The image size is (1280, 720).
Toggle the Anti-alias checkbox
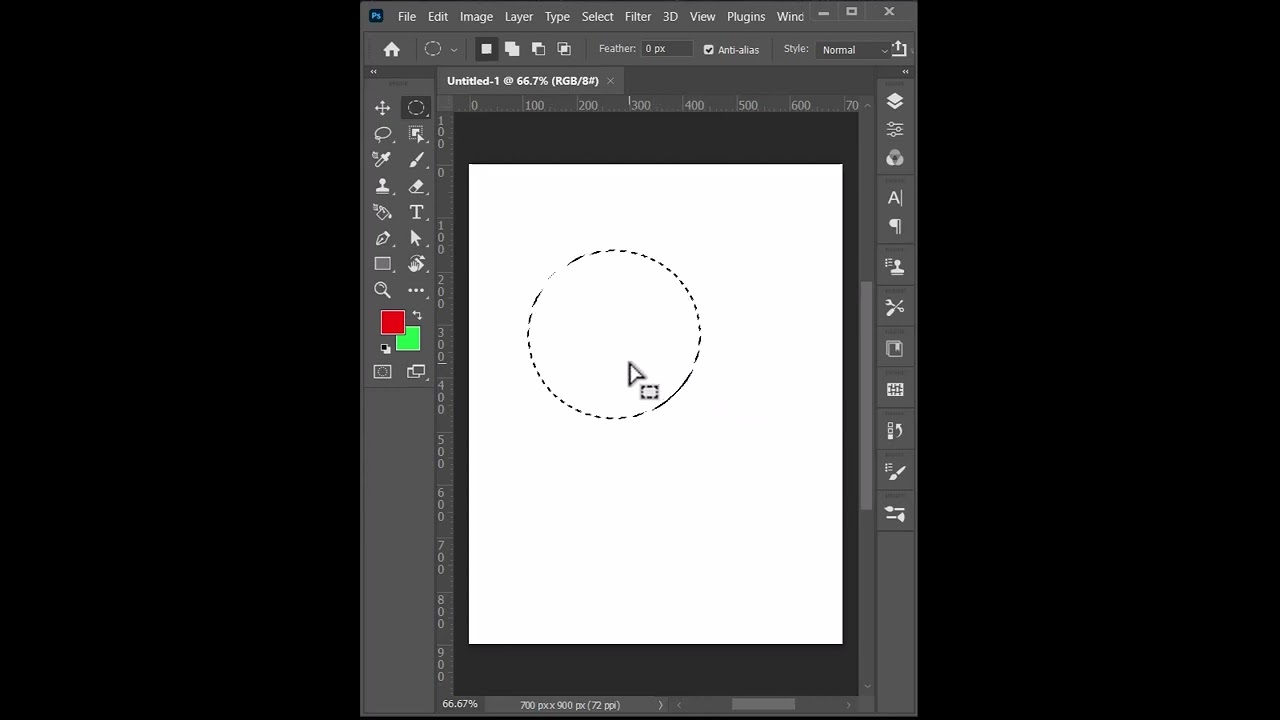pyautogui.click(x=709, y=50)
